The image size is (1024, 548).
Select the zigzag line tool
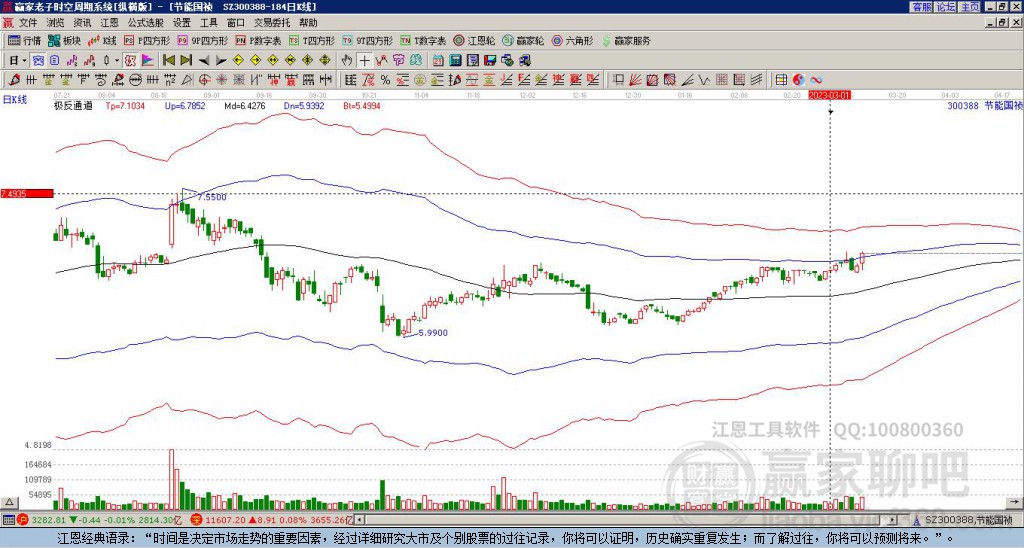(704, 80)
